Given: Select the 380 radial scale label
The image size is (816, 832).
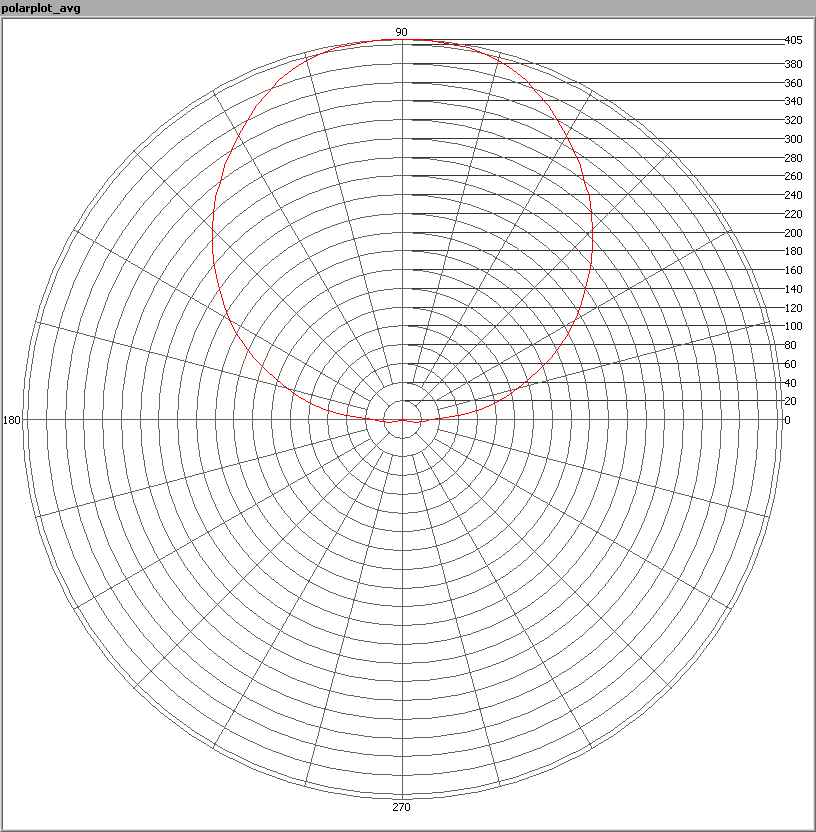Looking at the screenshot, I should point(793,64).
